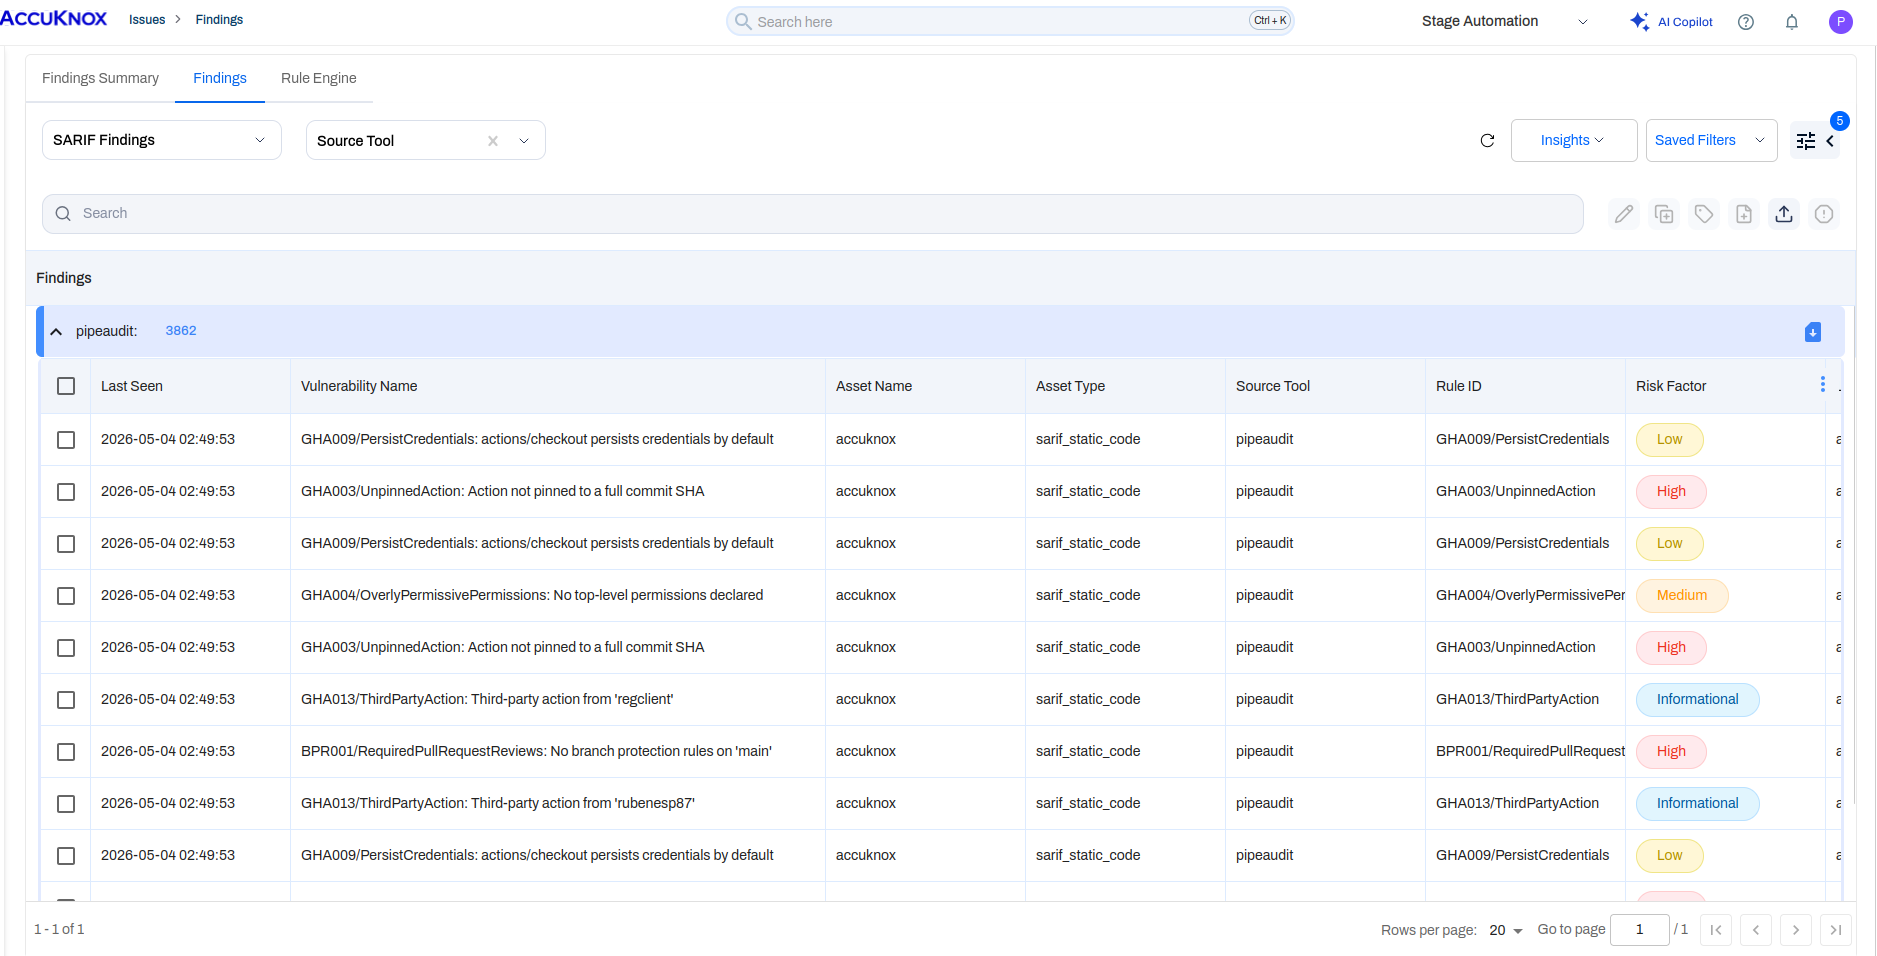Open the notifications bell
Viewport: 1877px width, 956px height.
pos(1792,22)
